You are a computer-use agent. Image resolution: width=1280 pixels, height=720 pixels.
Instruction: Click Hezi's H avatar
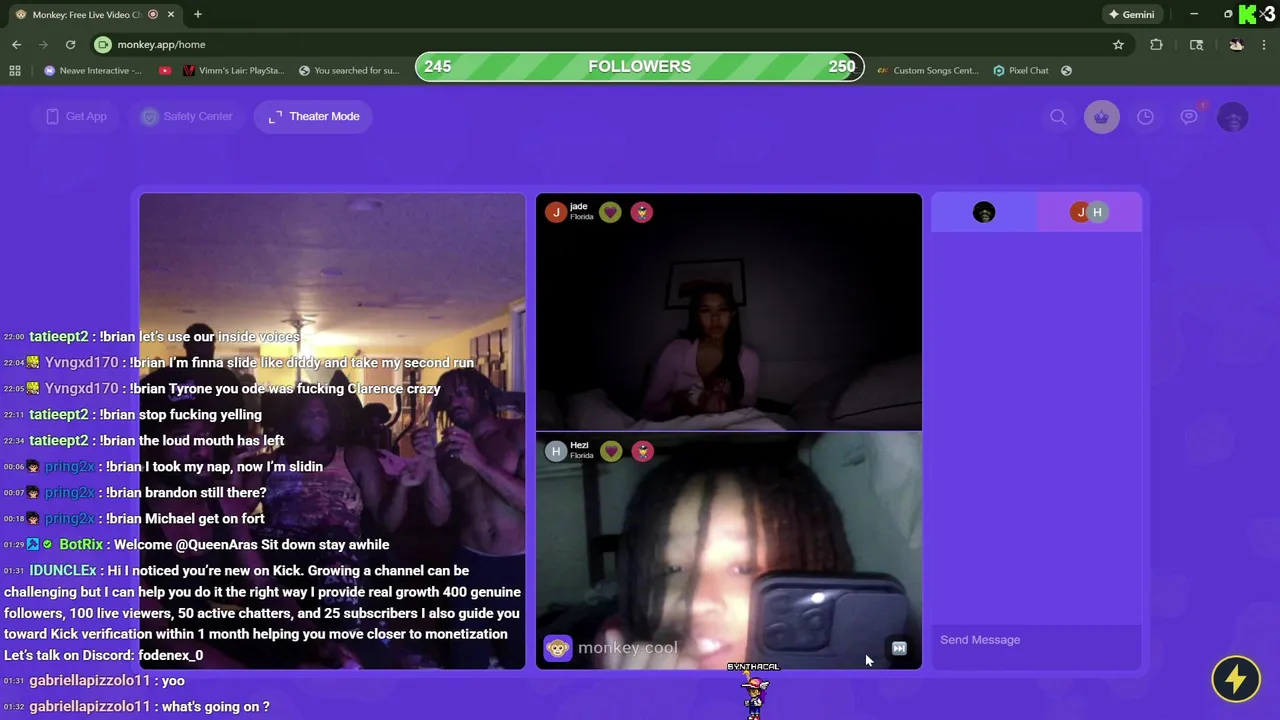click(x=556, y=451)
